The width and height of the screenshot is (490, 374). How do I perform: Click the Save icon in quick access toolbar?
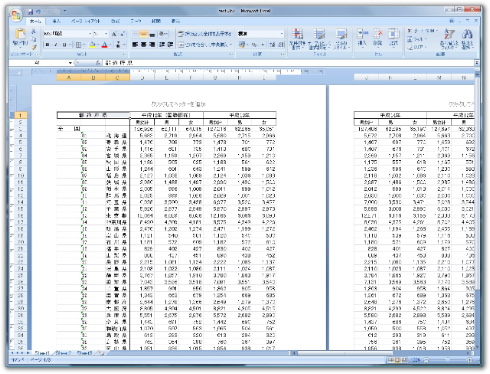coord(31,11)
